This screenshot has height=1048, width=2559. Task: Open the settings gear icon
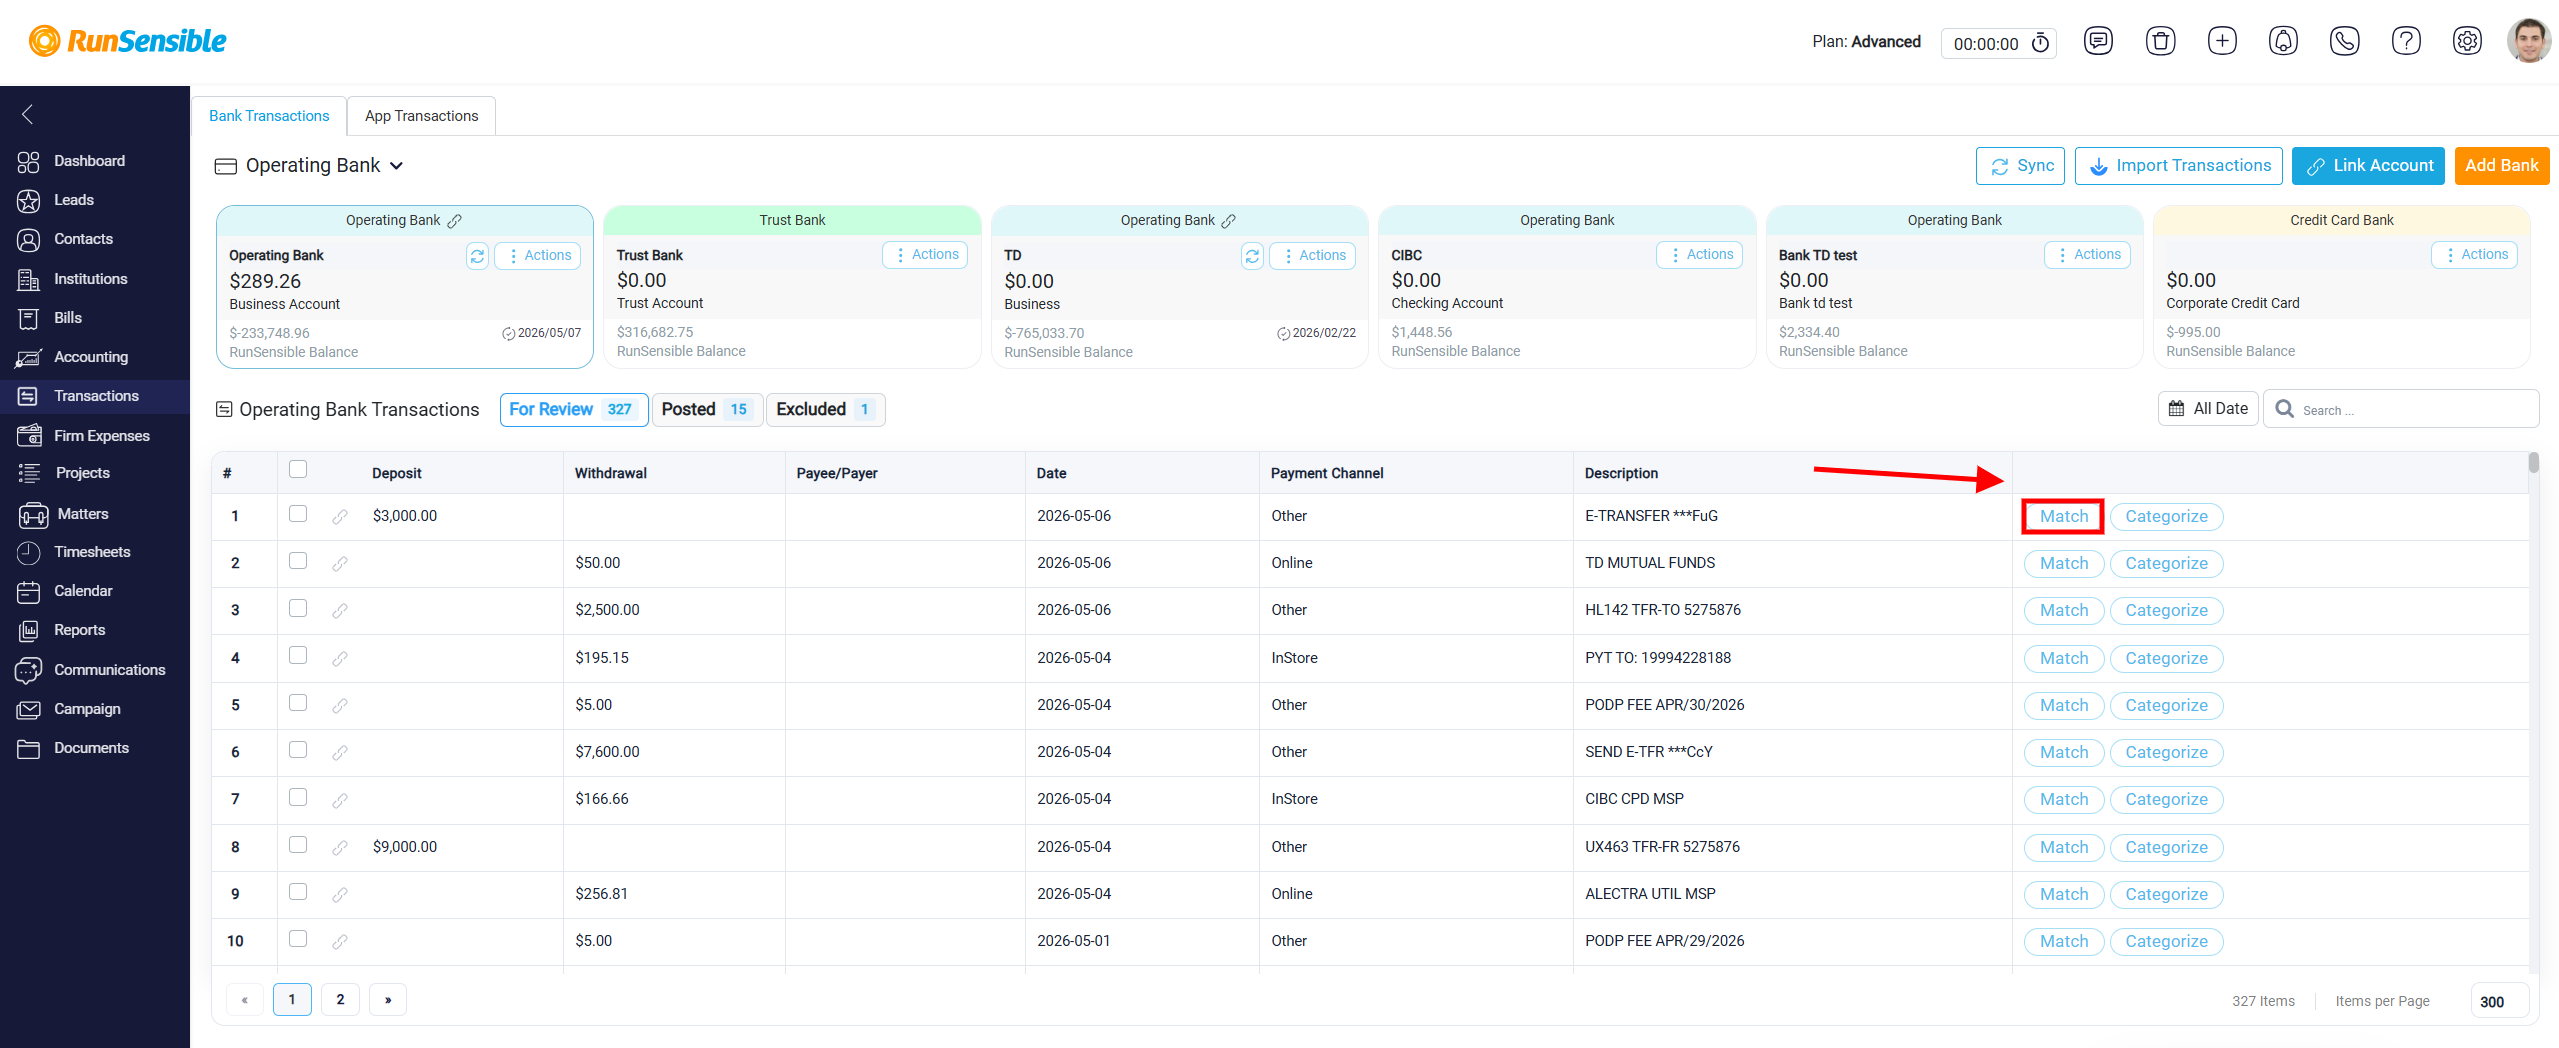click(x=2467, y=41)
